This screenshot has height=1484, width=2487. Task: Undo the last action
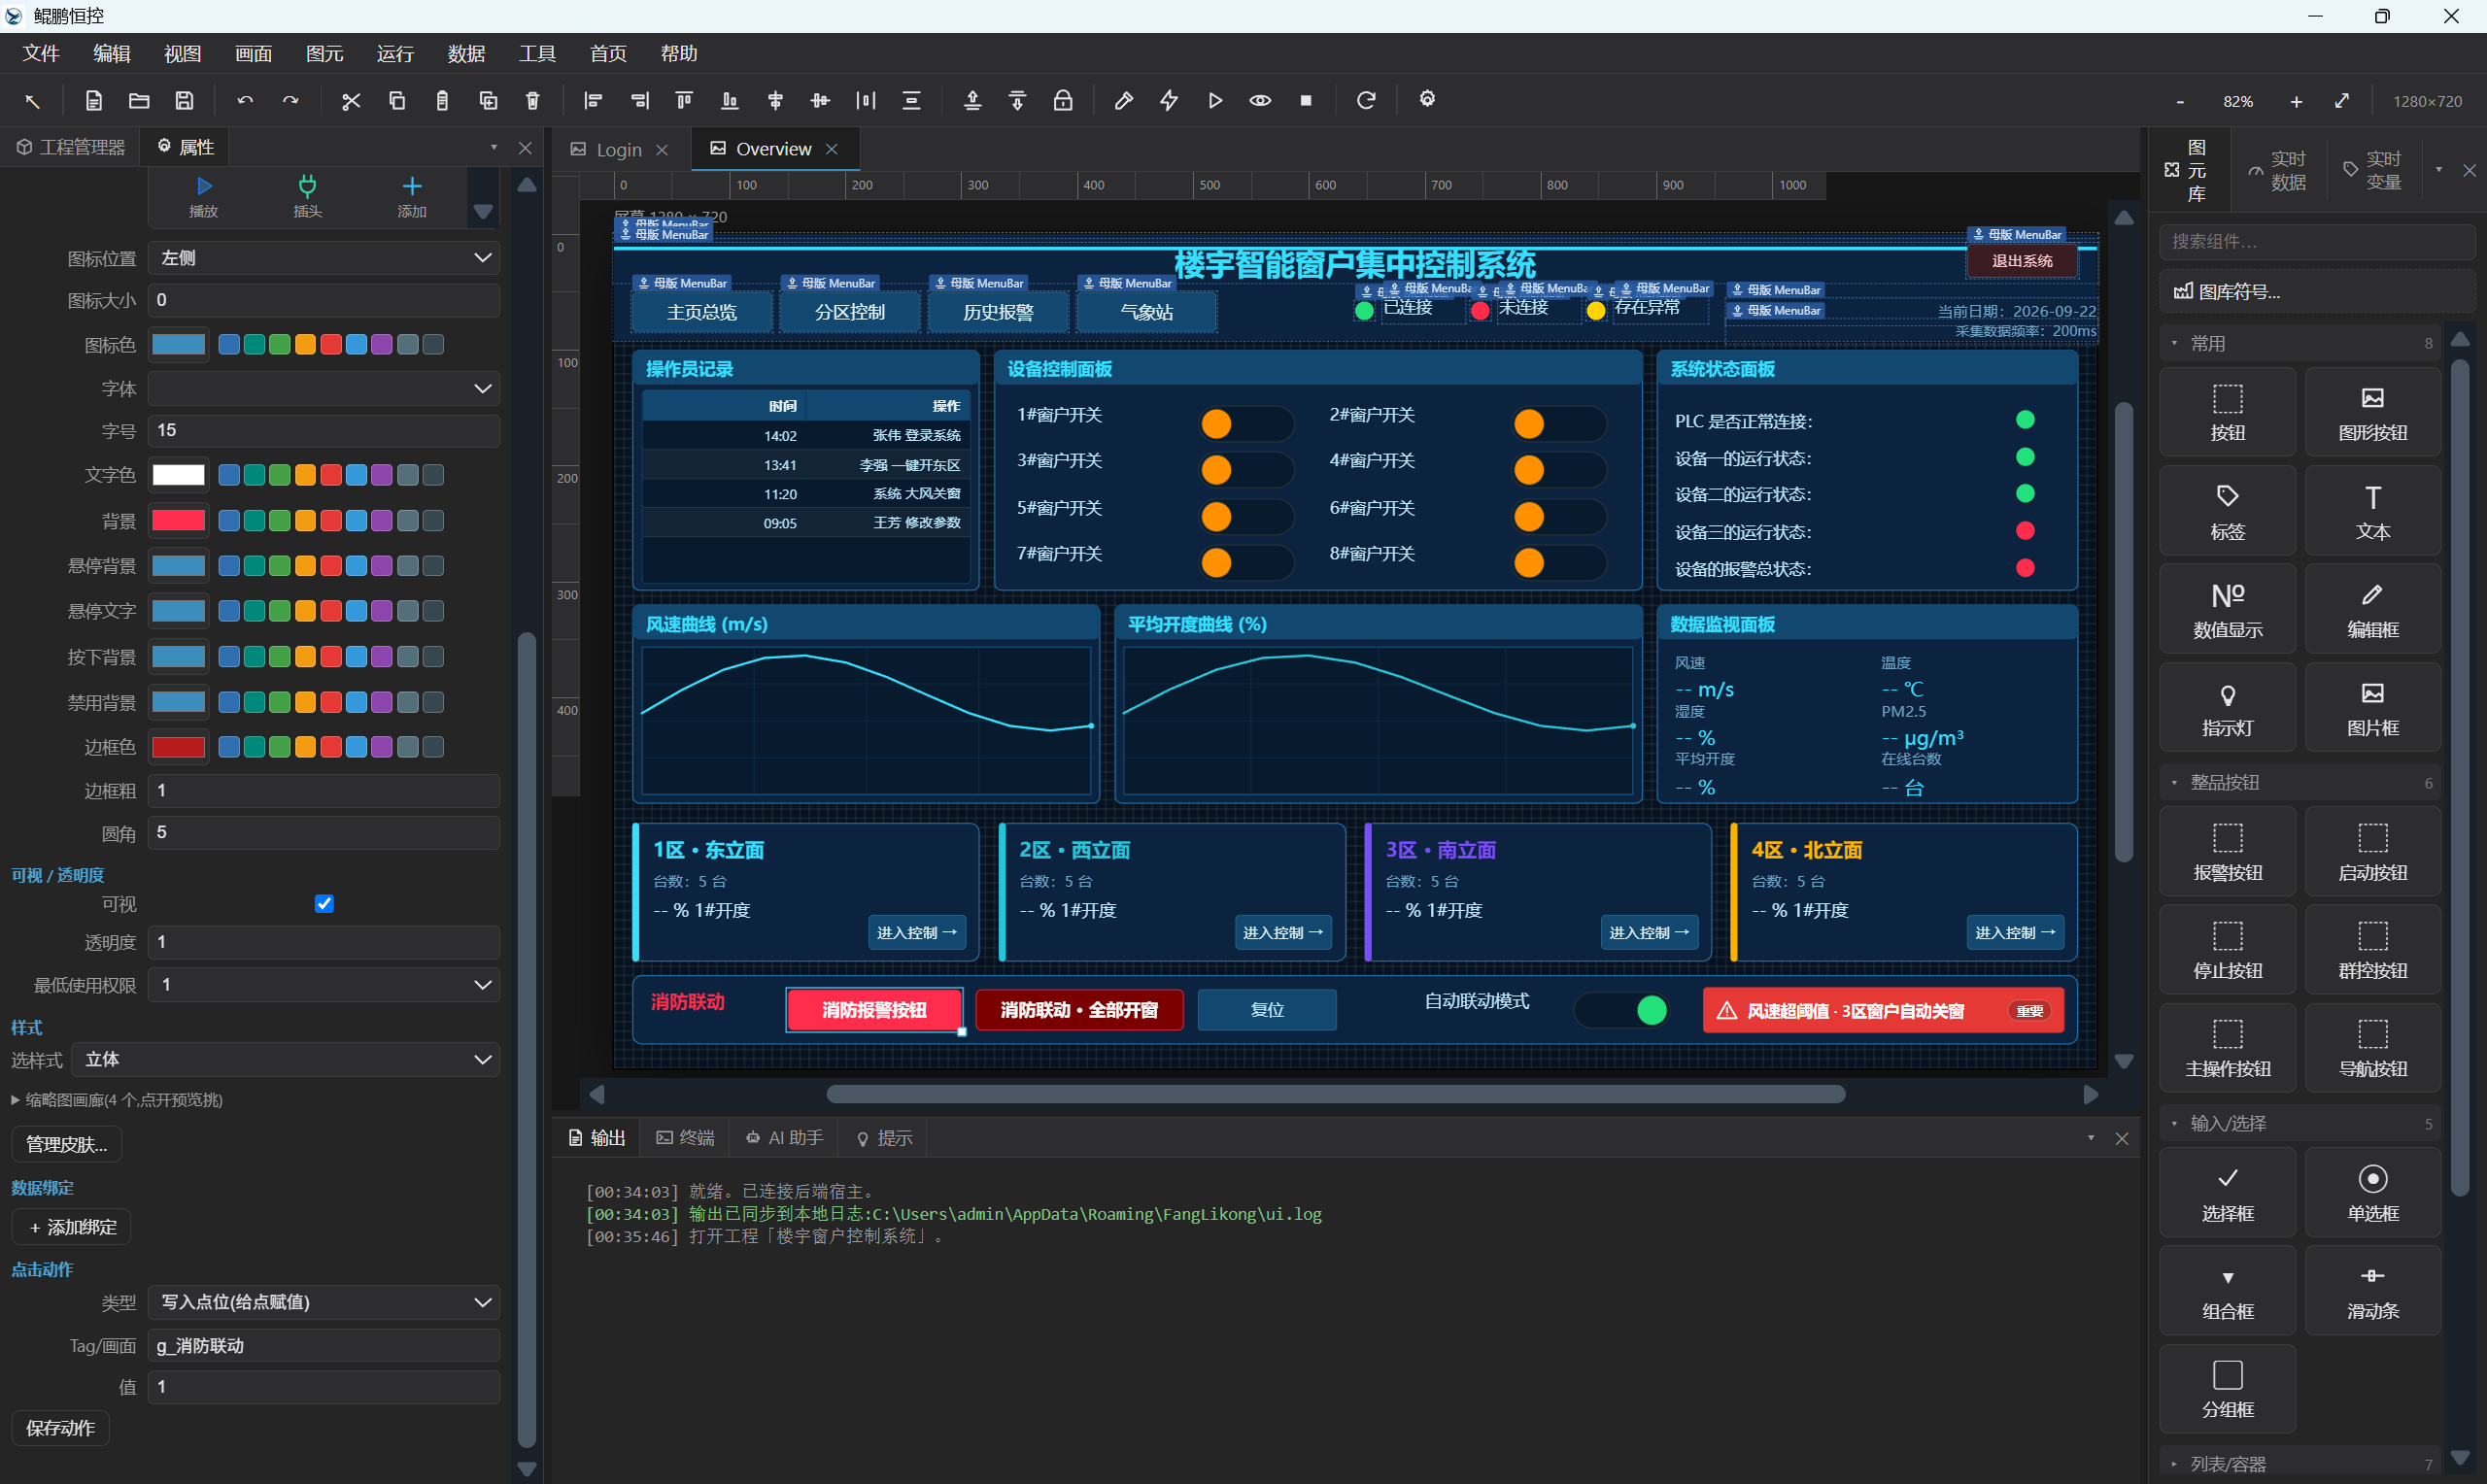(x=245, y=101)
